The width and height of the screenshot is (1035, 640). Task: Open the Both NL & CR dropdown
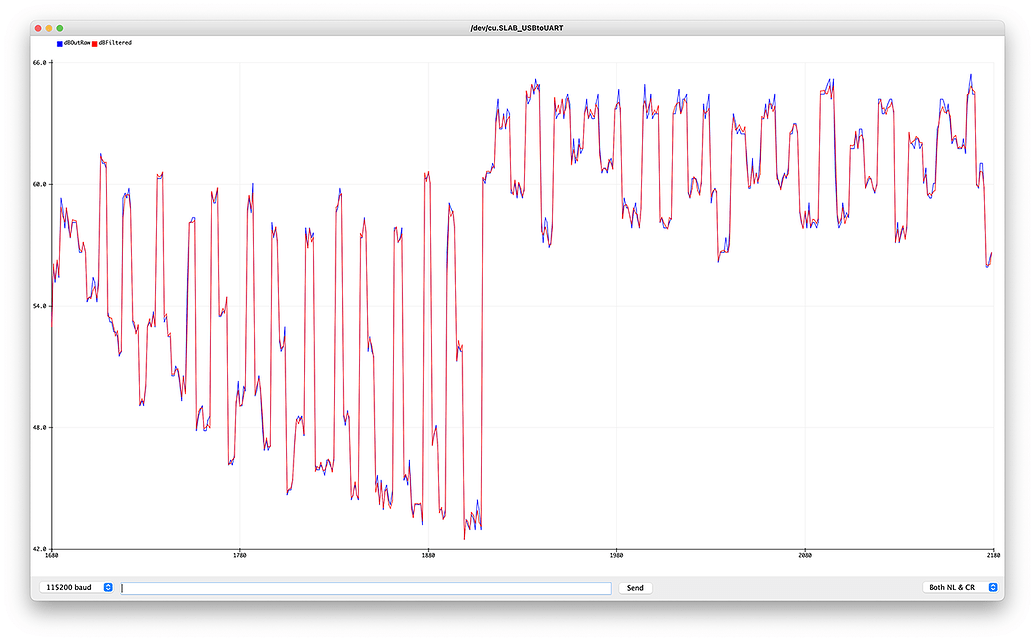[960, 587]
